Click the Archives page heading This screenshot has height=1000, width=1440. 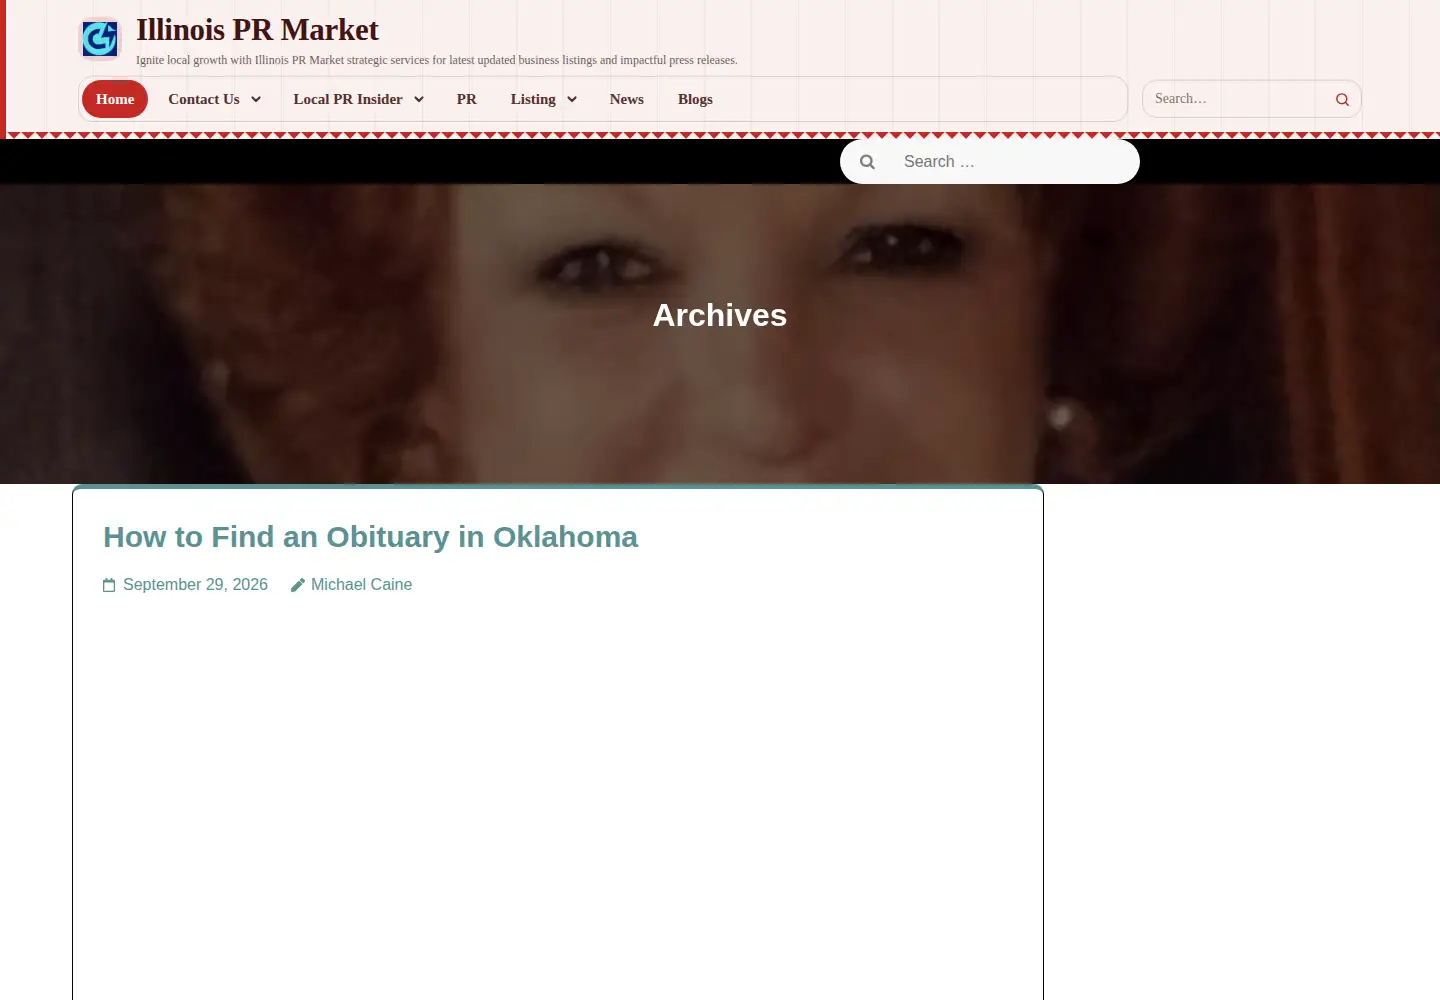pos(720,315)
